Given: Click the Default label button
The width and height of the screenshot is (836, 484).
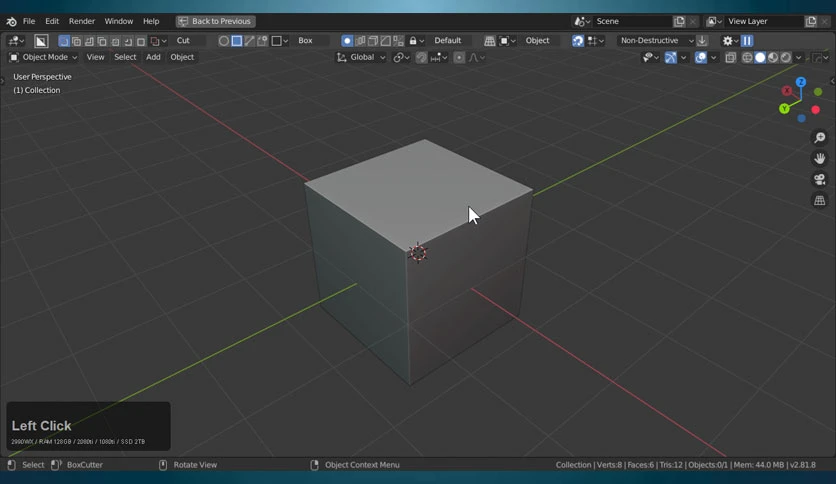Looking at the screenshot, I should (x=447, y=41).
